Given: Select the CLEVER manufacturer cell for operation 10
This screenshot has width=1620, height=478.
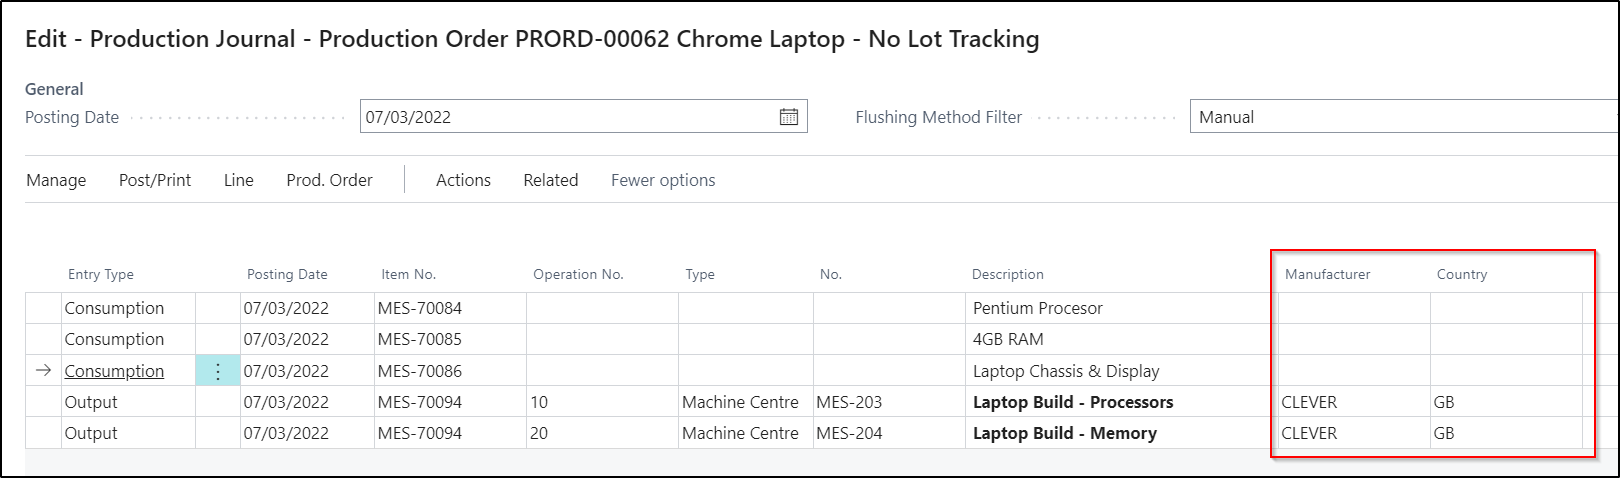Looking at the screenshot, I should (1354, 402).
